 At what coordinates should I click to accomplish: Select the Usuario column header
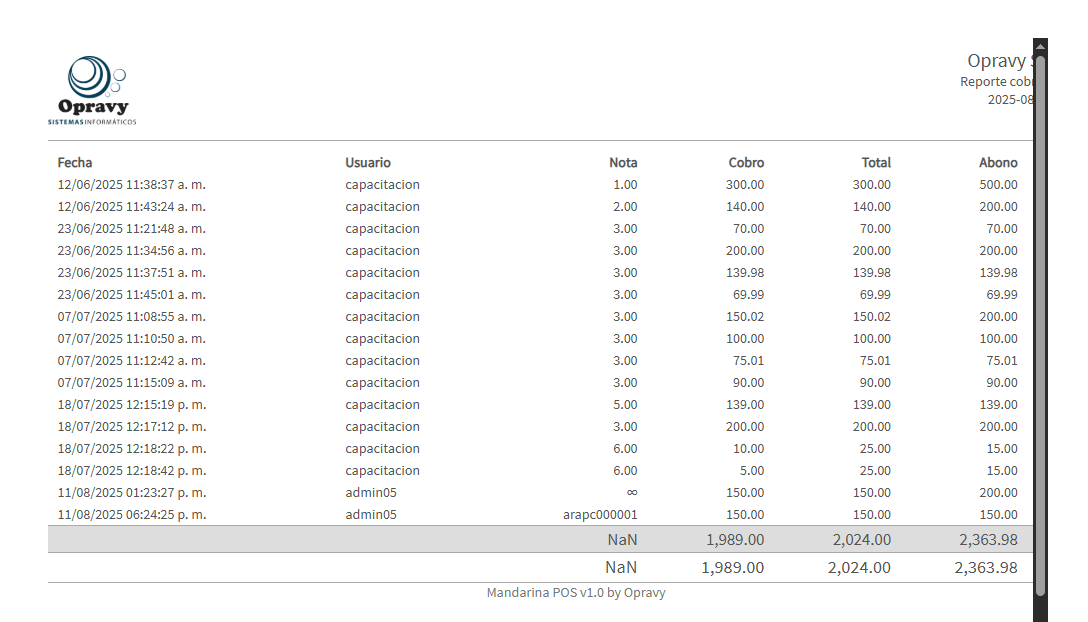tap(368, 162)
